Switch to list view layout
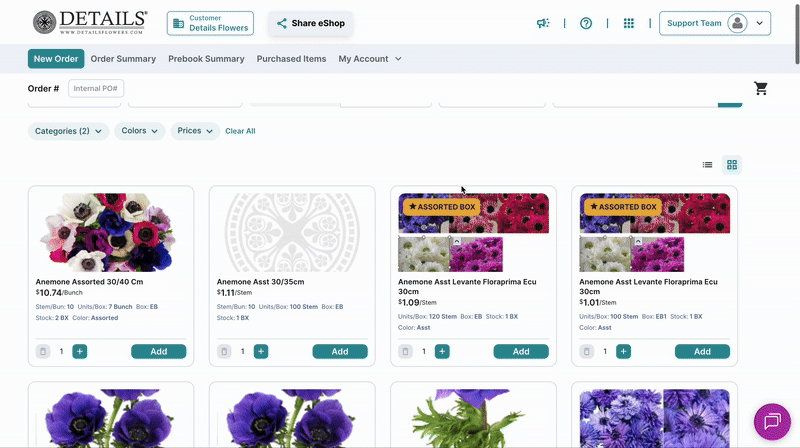Screen dimensions: 800x448 (707, 165)
